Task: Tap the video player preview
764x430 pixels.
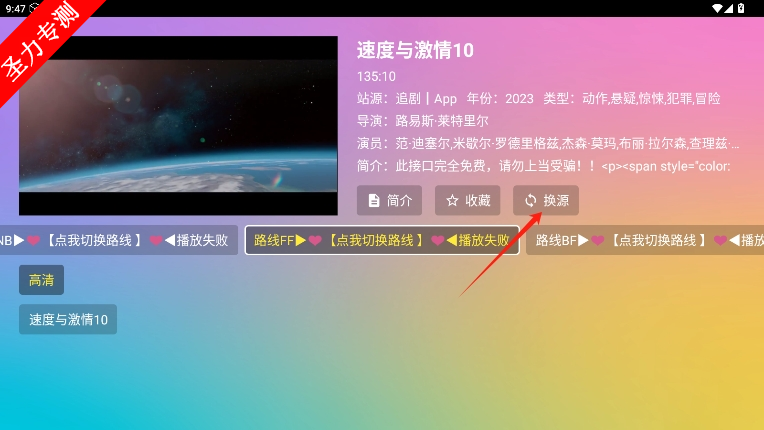Action: pyautogui.click(x=178, y=126)
